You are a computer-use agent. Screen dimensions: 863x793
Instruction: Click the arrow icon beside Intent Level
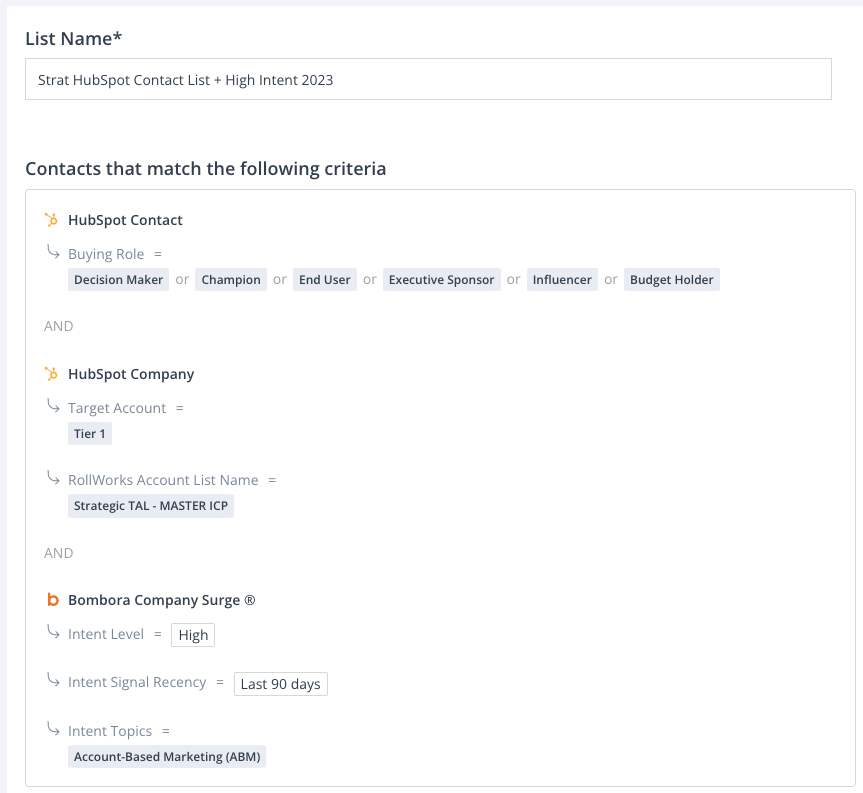pos(53,632)
